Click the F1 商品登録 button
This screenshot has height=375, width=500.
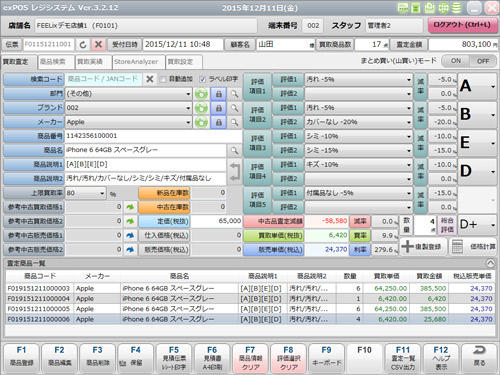tap(21, 358)
